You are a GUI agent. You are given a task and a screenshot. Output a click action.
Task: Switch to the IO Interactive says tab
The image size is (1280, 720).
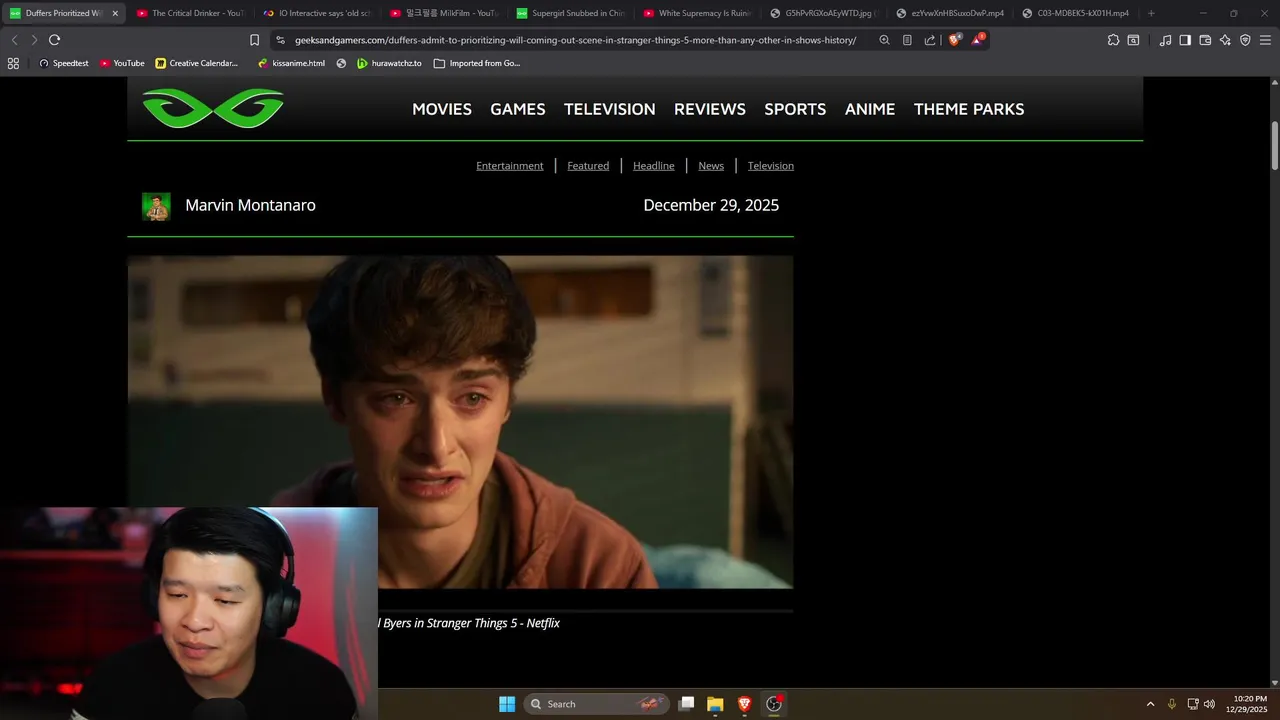pyautogui.click(x=317, y=13)
